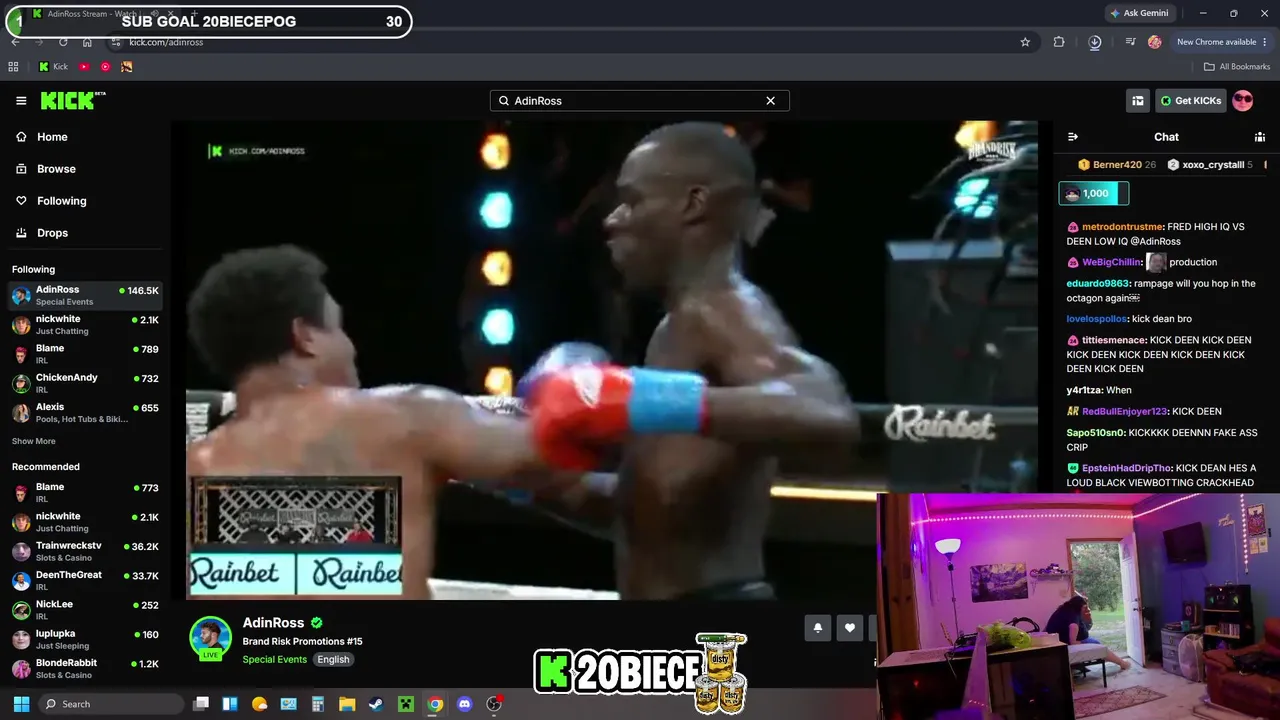Screen dimensions: 1280x720
Task: Click the Special Events category link
Action: 274,660
